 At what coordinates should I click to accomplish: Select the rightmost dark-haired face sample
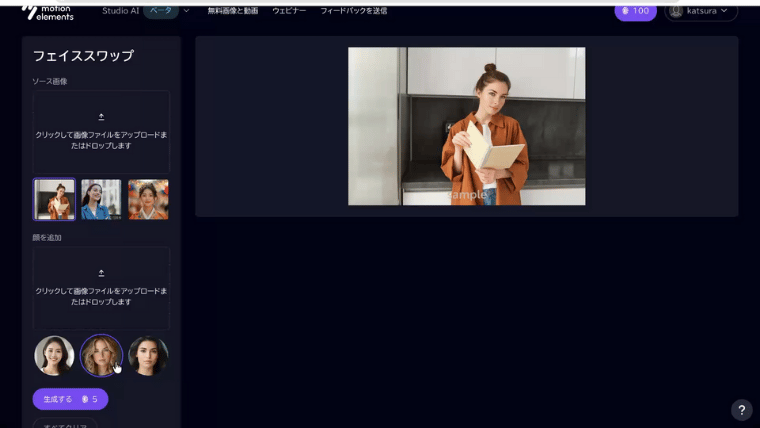tap(148, 355)
